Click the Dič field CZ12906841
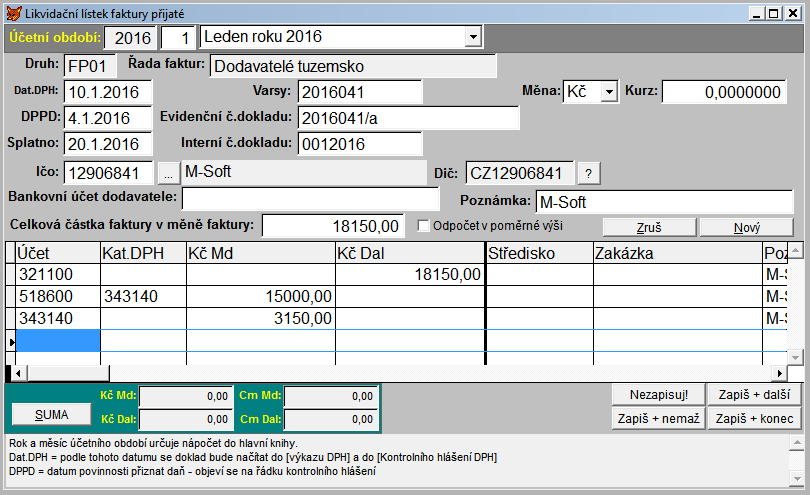The height and width of the screenshot is (495, 810). 520,173
